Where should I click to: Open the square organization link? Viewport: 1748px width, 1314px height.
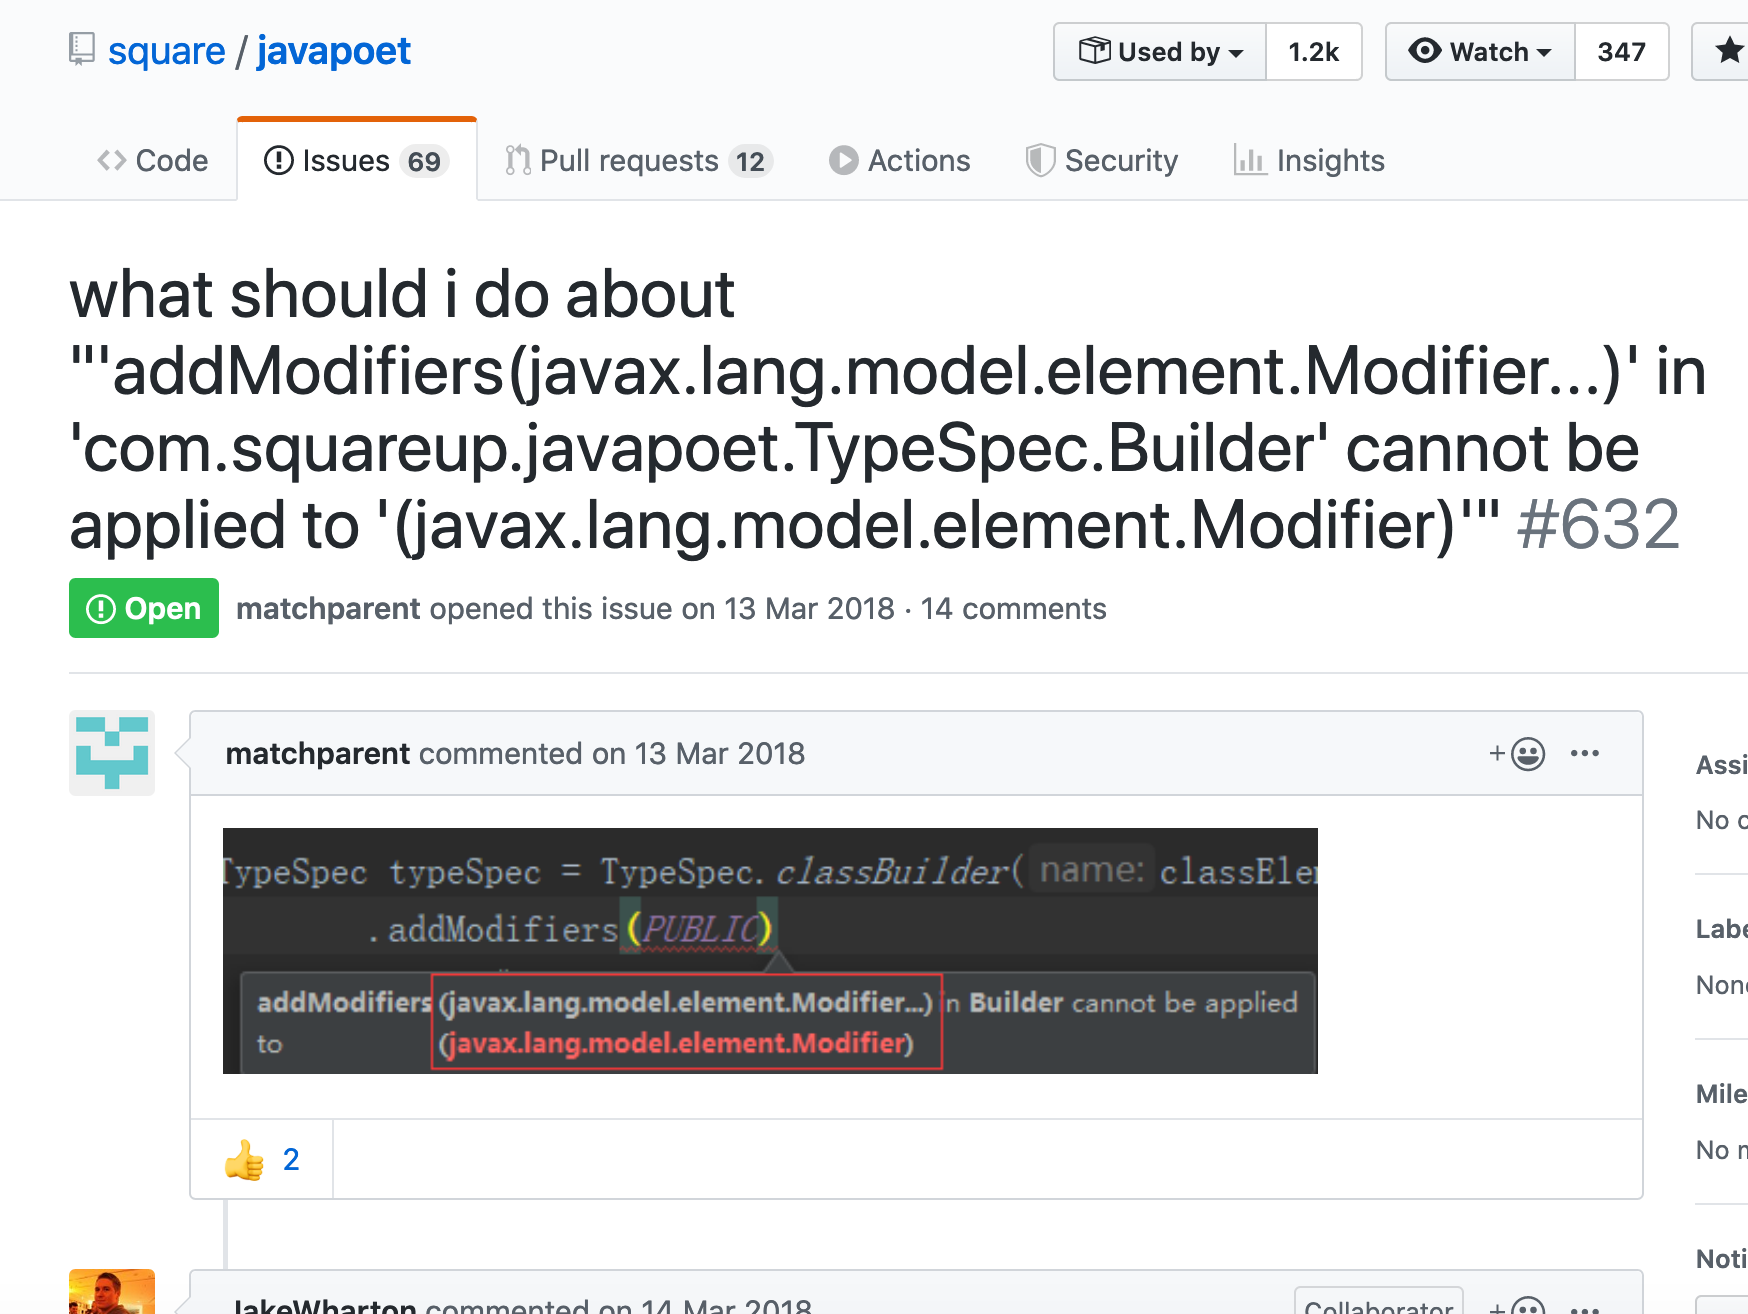tap(166, 51)
